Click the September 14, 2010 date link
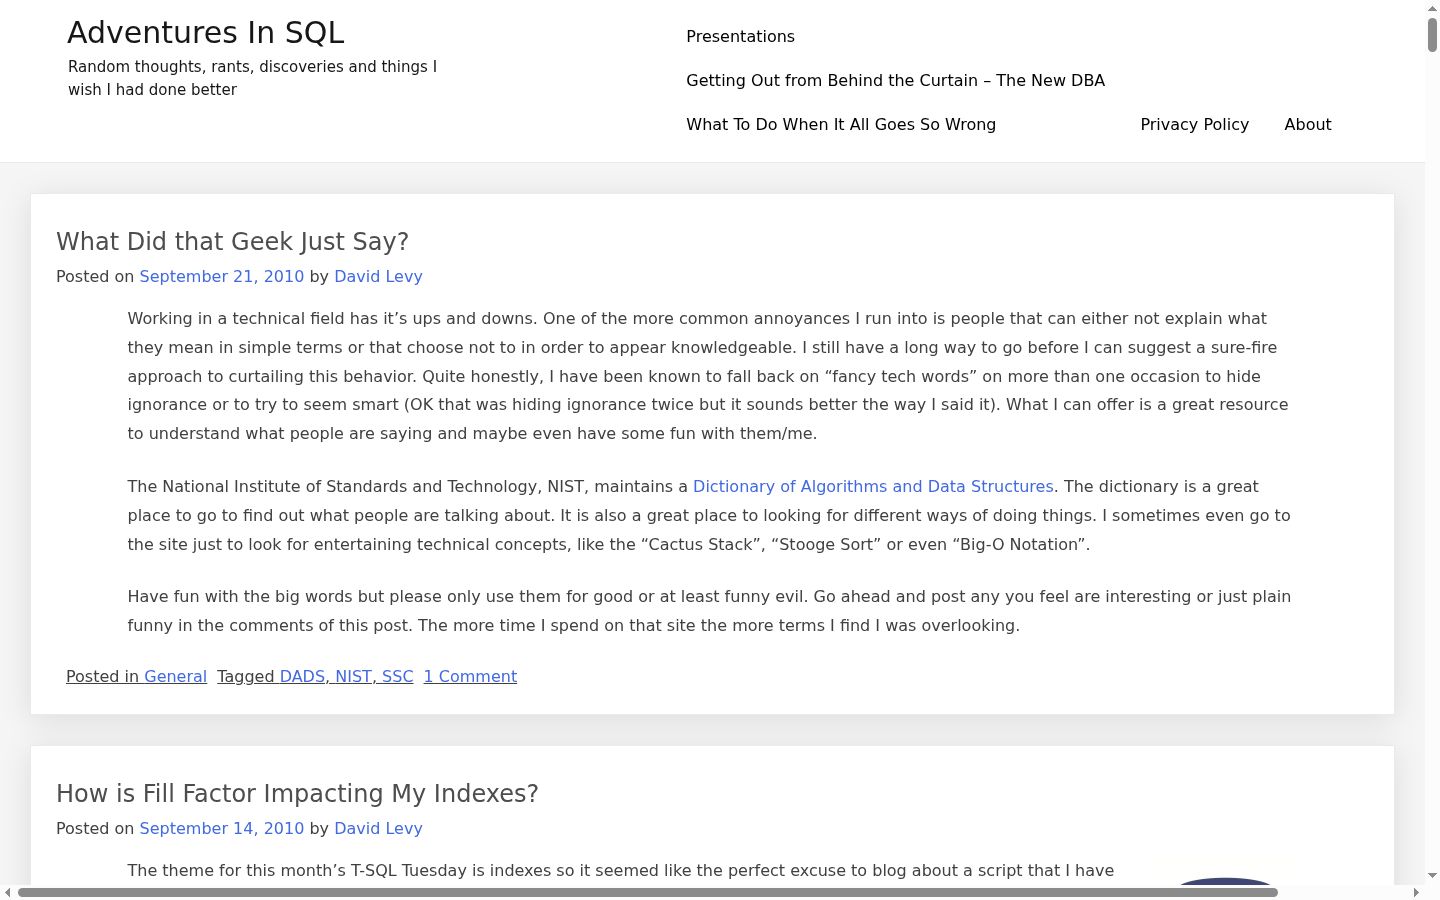 (222, 829)
